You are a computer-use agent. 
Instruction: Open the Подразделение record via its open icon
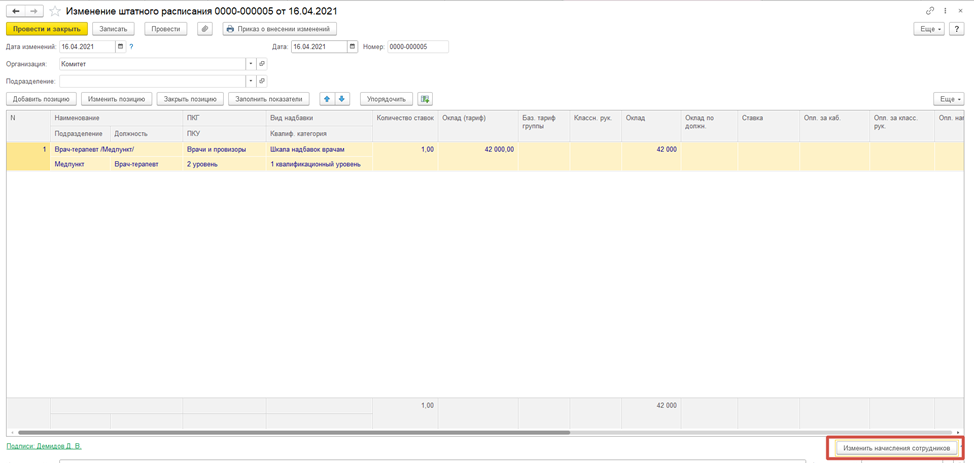(262, 81)
